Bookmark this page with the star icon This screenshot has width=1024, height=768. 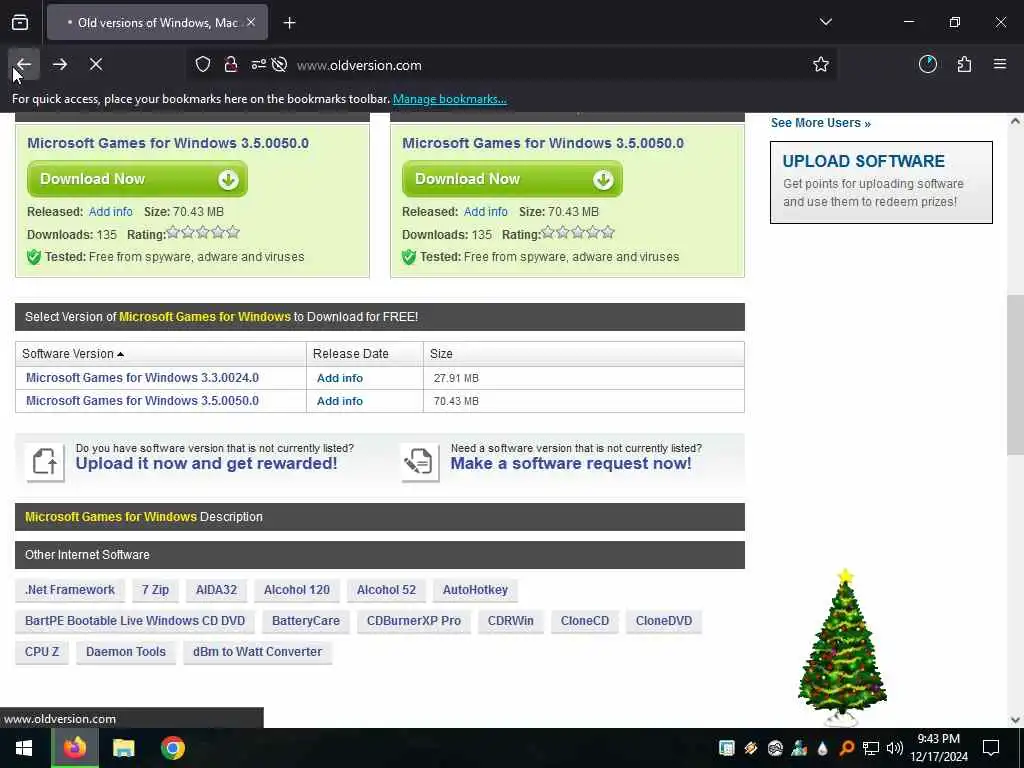(x=821, y=65)
